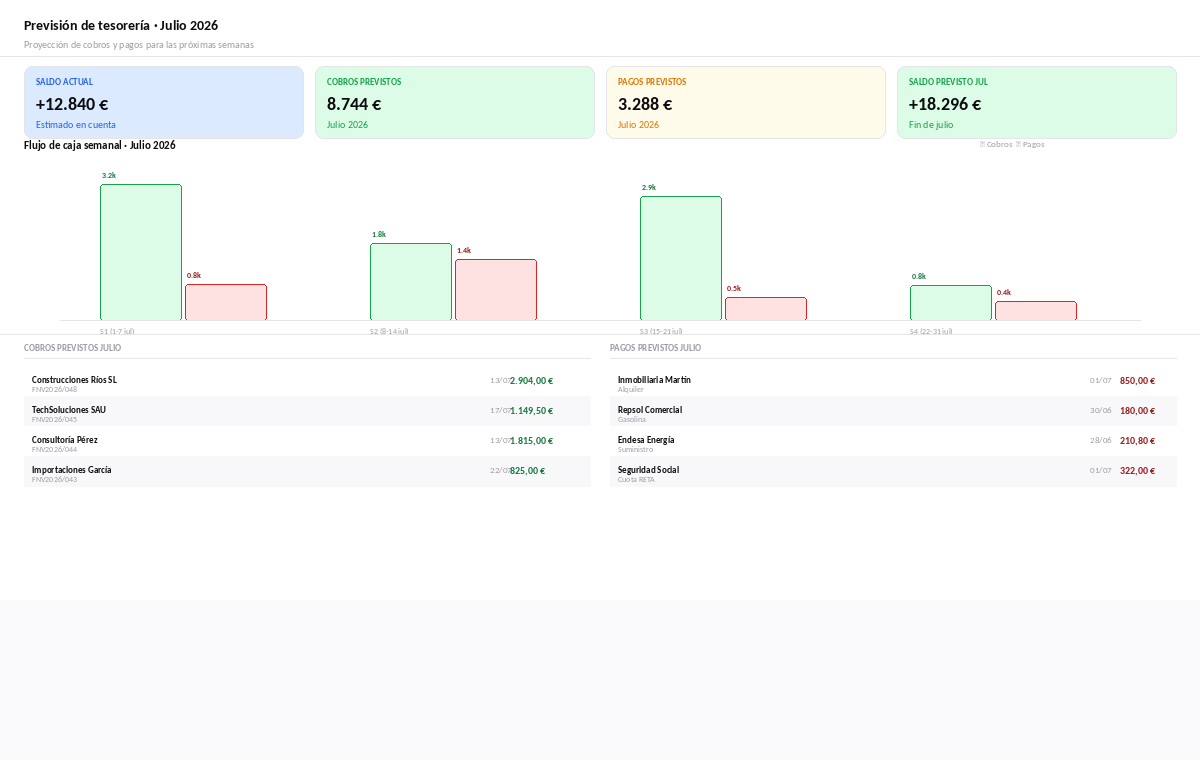Open the Endesa Energía Suministro payment
1200x760 pixels.
[893, 441]
